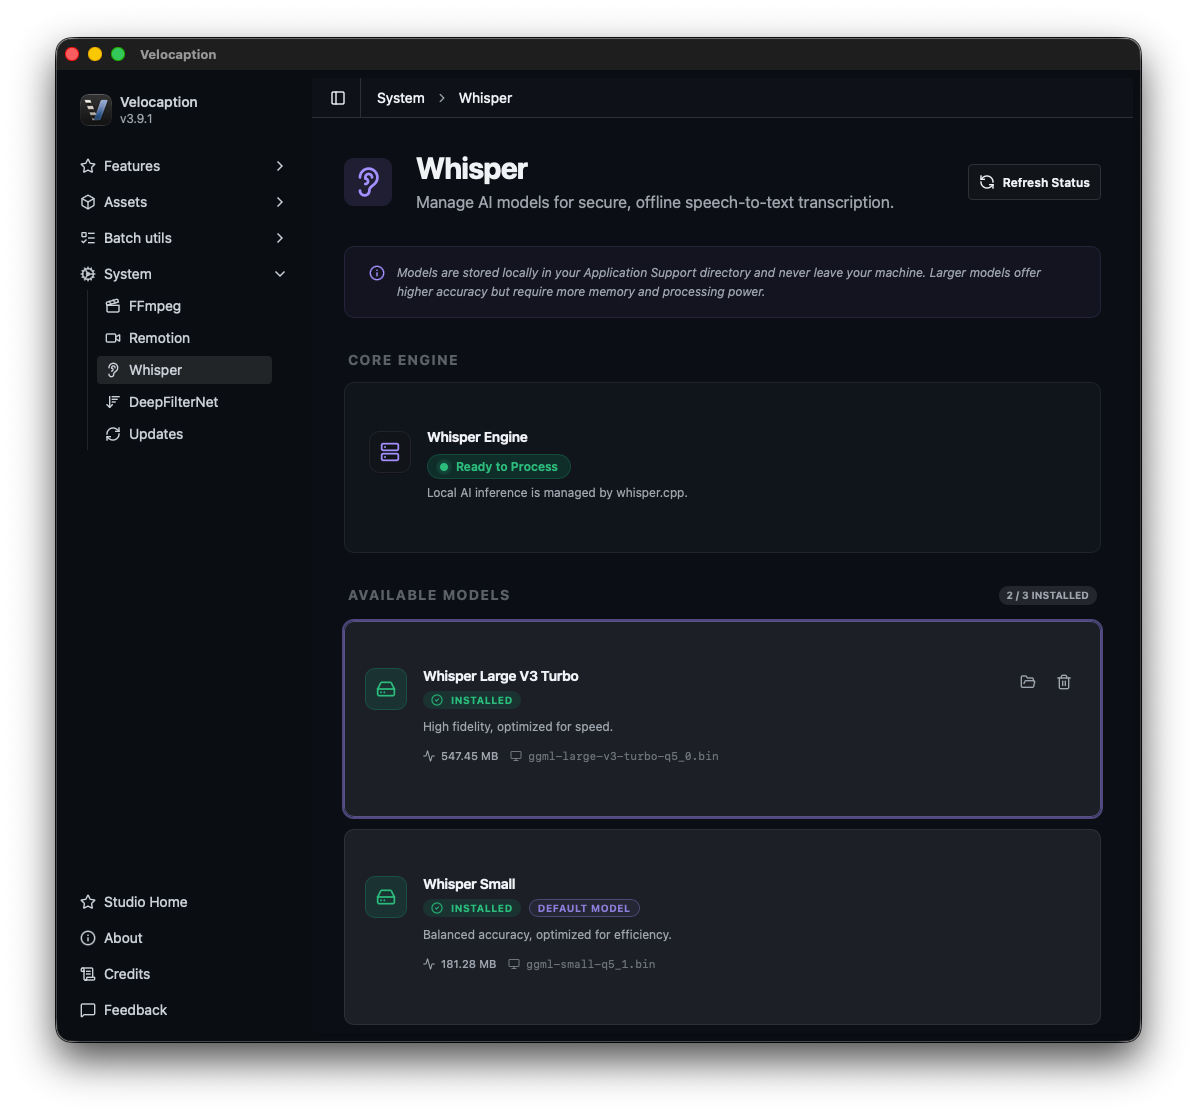1197x1116 pixels.
Task: Expand the Features section chevron
Action: (x=279, y=166)
